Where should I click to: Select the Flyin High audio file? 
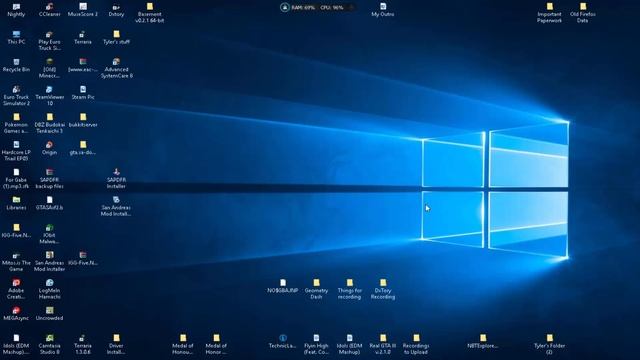(316, 344)
